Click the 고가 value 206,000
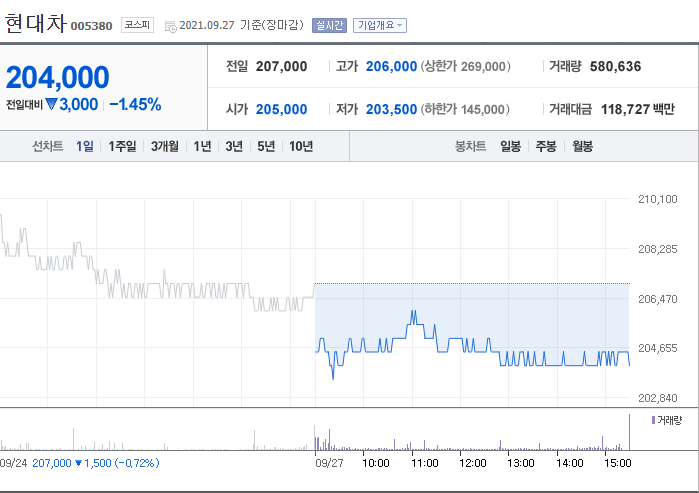Viewport: 699px width, 493px height. click(x=391, y=66)
